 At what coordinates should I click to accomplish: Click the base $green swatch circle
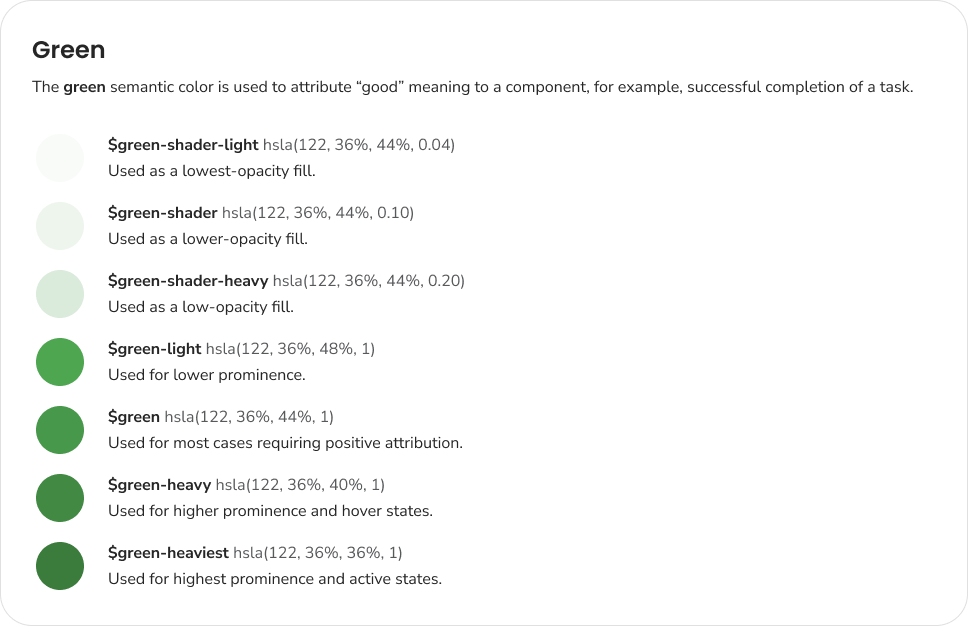point(60,430)
